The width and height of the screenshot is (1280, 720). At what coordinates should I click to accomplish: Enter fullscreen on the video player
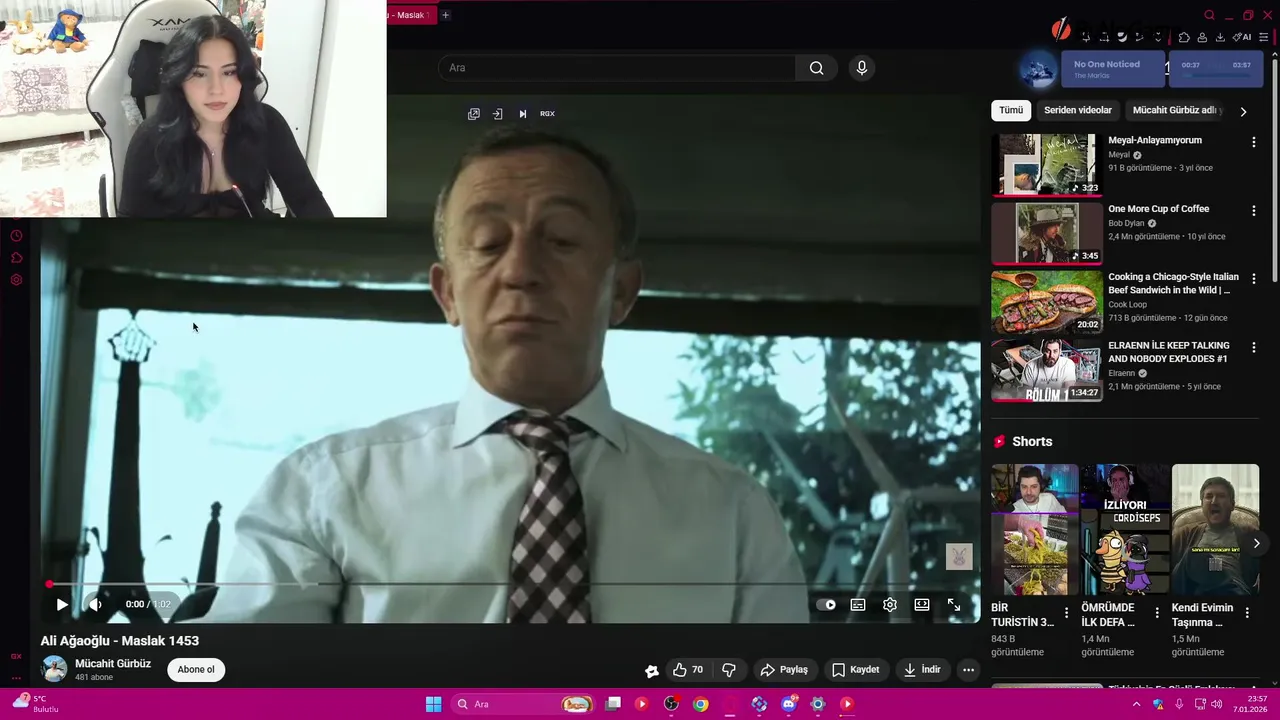pyautogui.click(x=954, y=604)
